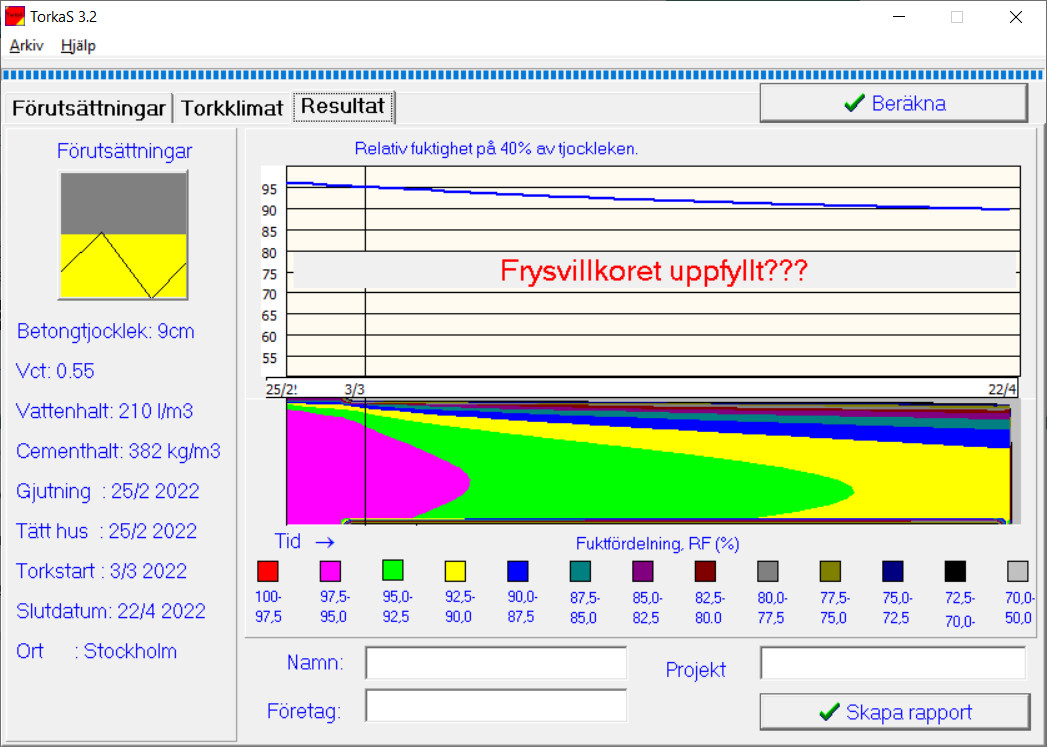Click the olive 77,5-75,0 legend swatch

coord(831,571)
